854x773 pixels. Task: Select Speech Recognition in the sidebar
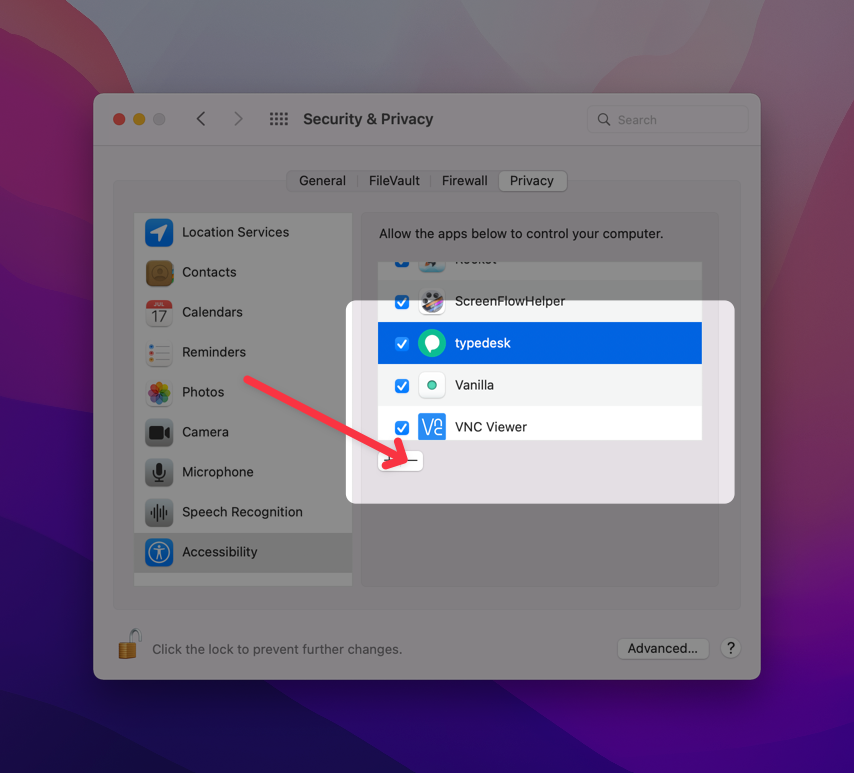[160, 512]
